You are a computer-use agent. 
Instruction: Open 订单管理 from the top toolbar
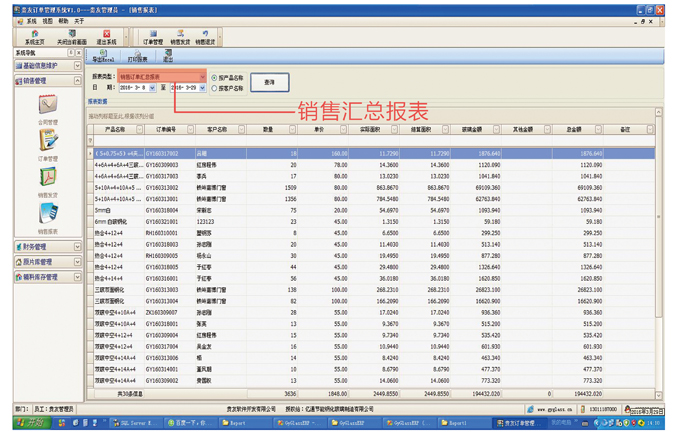pyautogui.click(x=152, y=37)
